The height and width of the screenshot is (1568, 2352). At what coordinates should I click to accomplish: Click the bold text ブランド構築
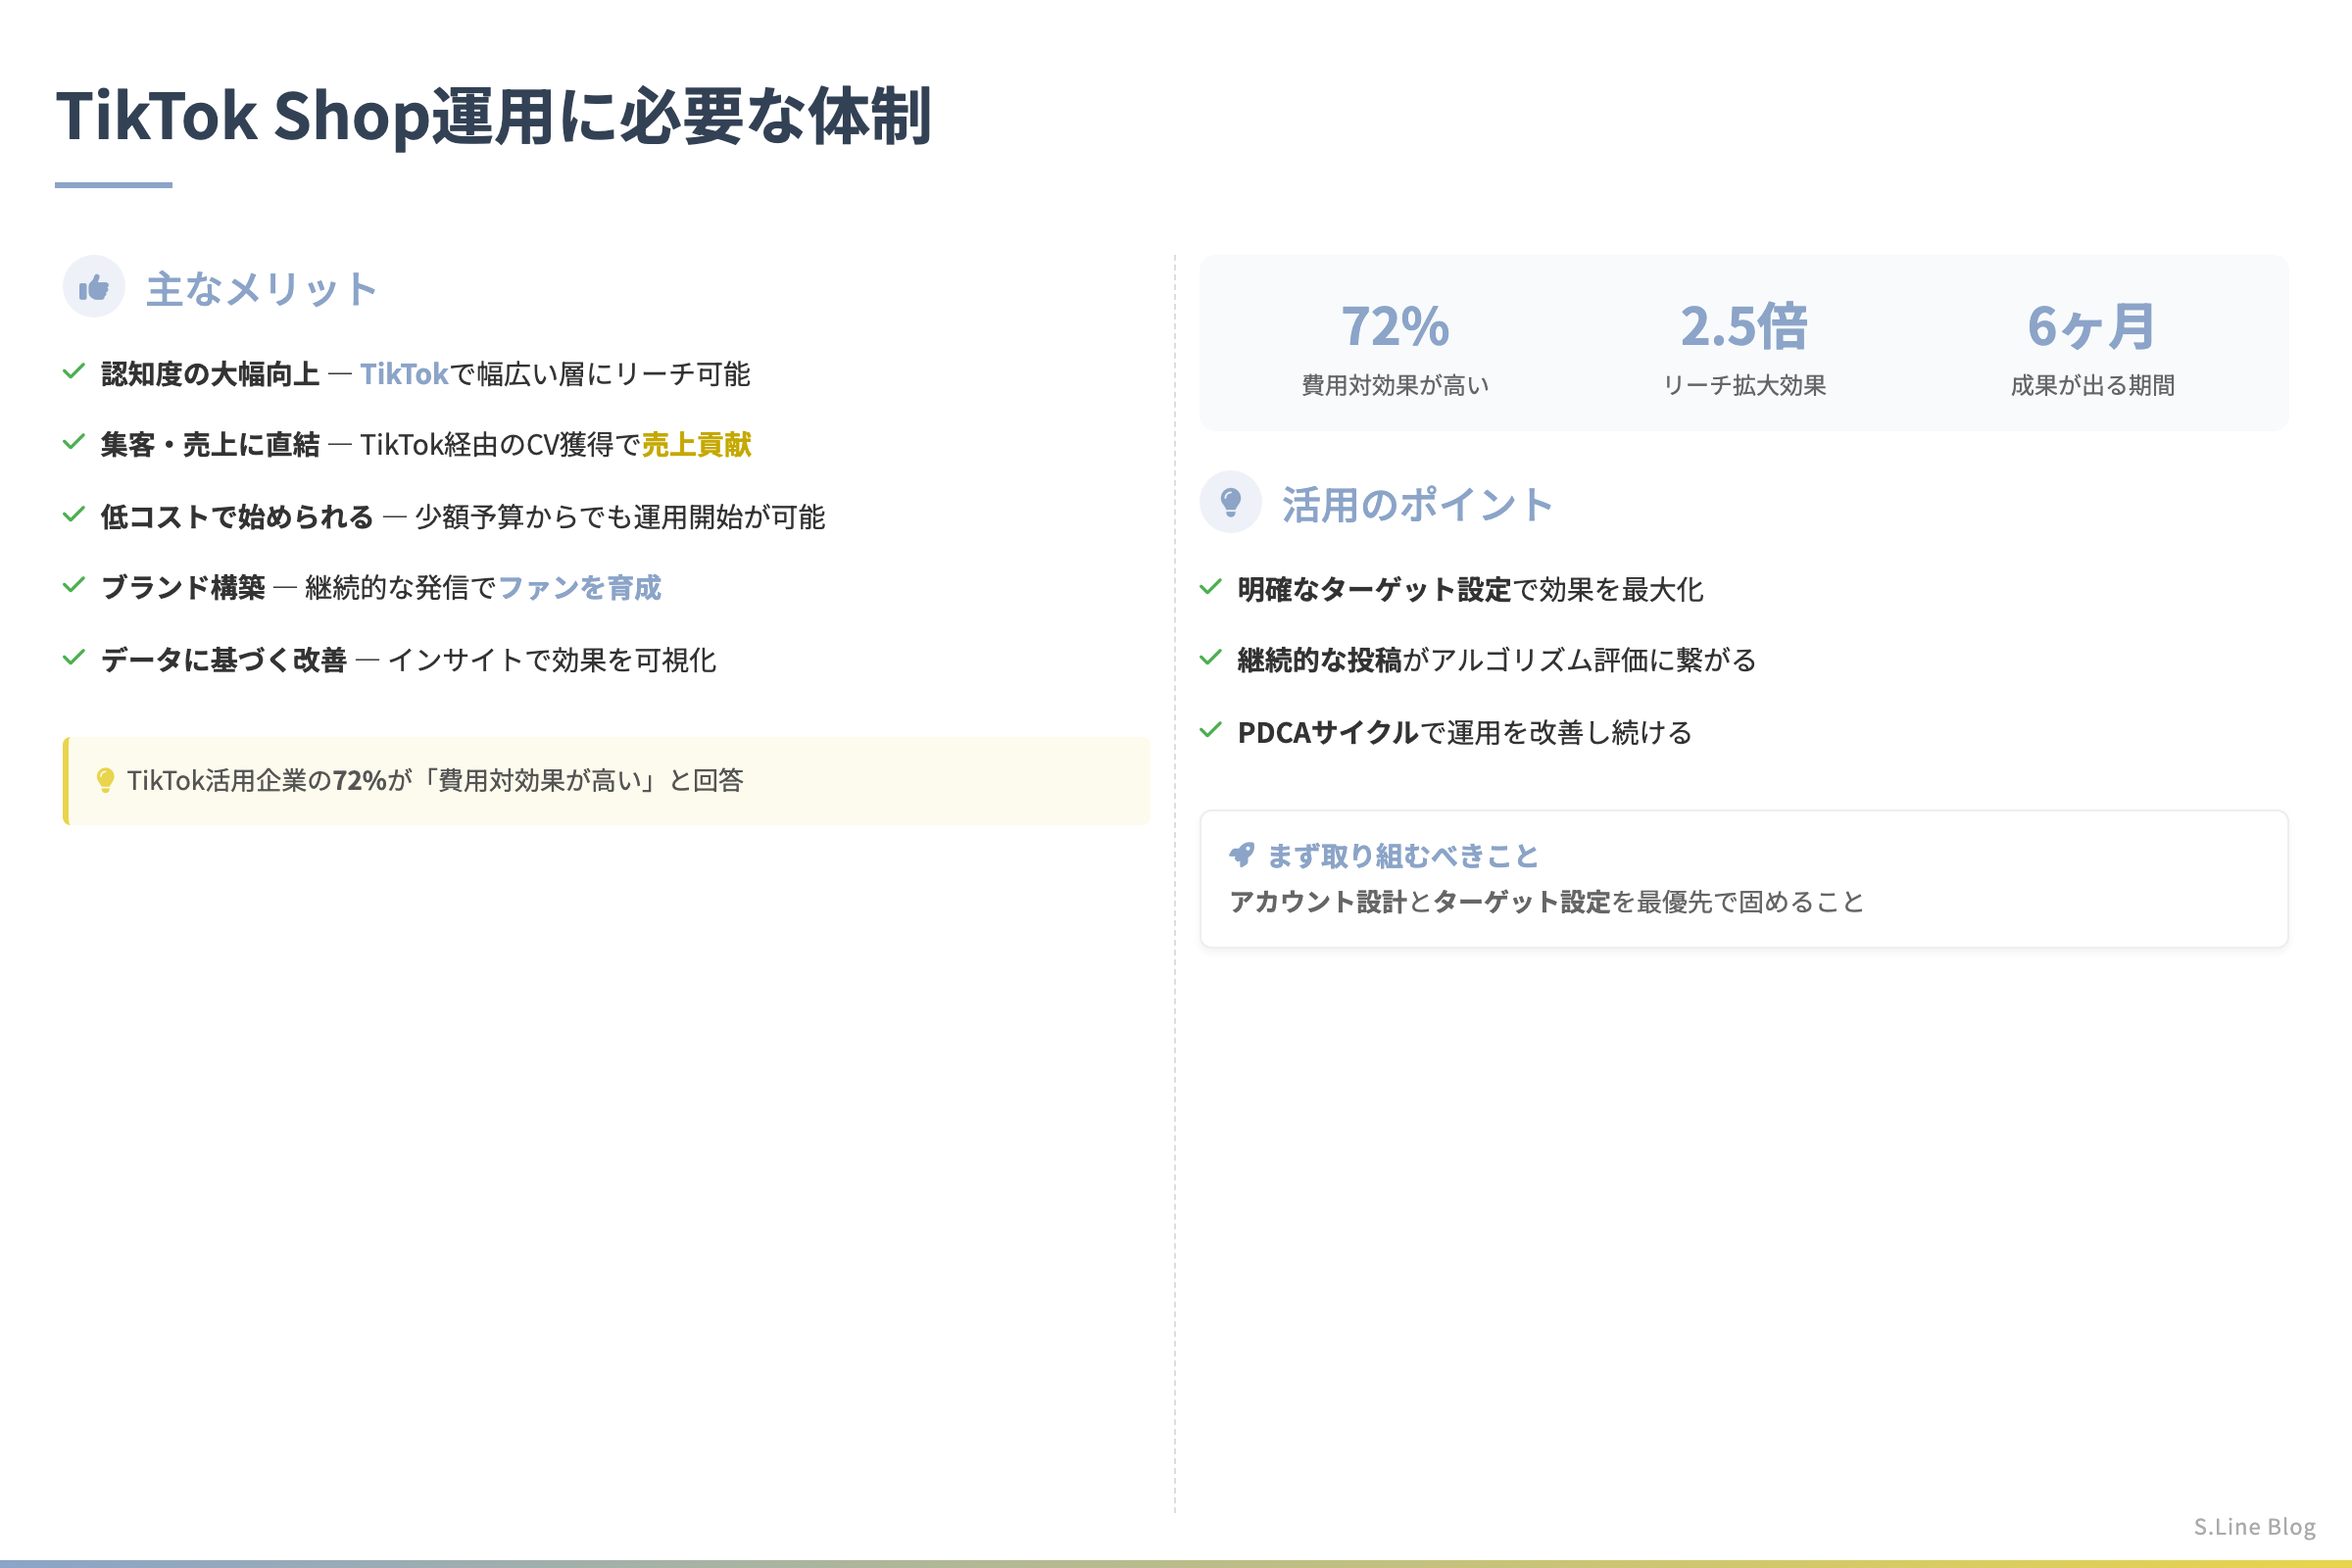point(183,588)
